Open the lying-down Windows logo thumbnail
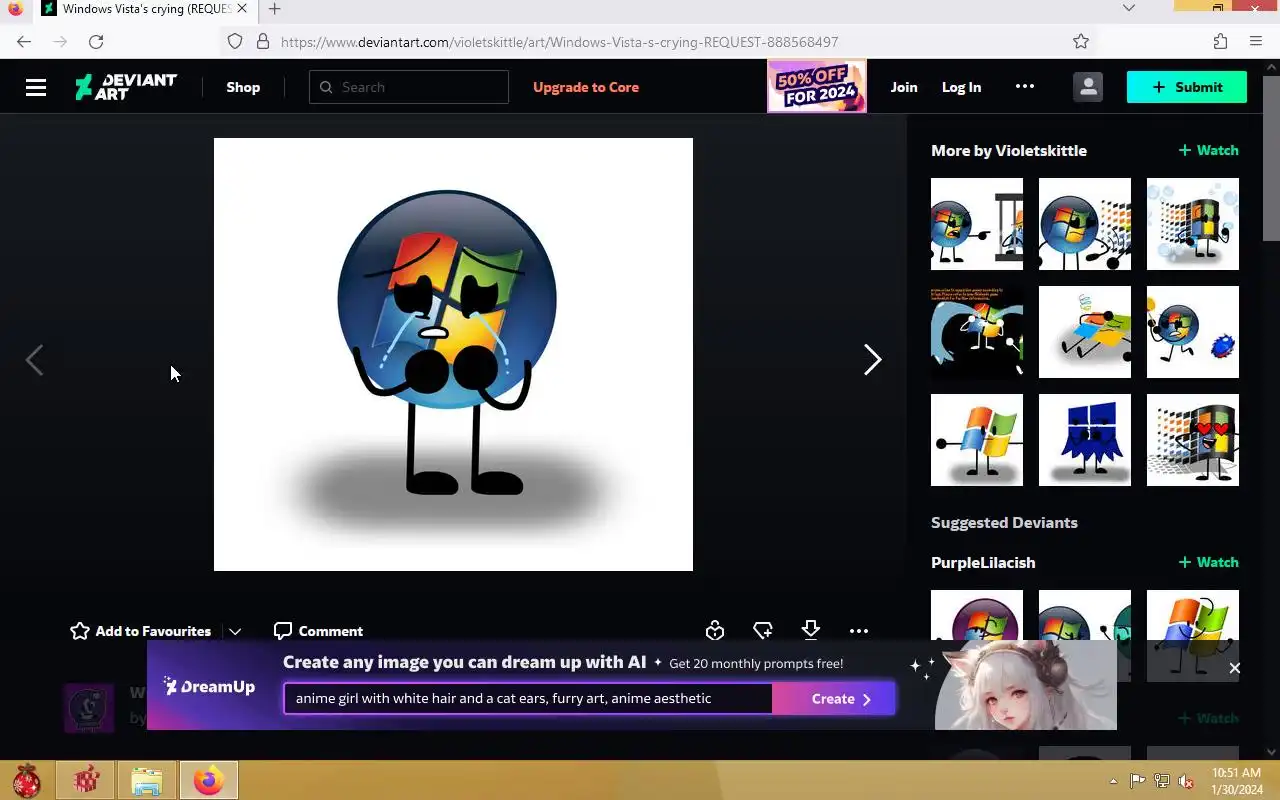The image size is (1280, 800). 1085,332
